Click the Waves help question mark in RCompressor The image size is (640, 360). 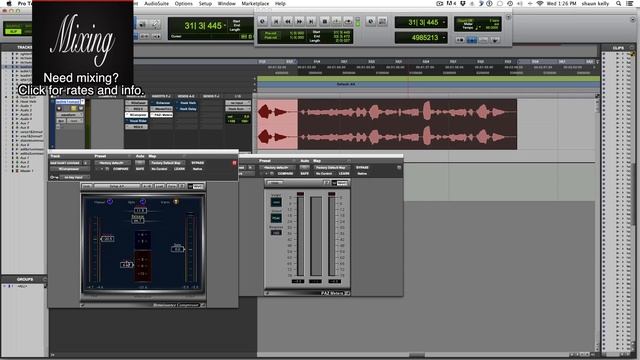(182, 186)
